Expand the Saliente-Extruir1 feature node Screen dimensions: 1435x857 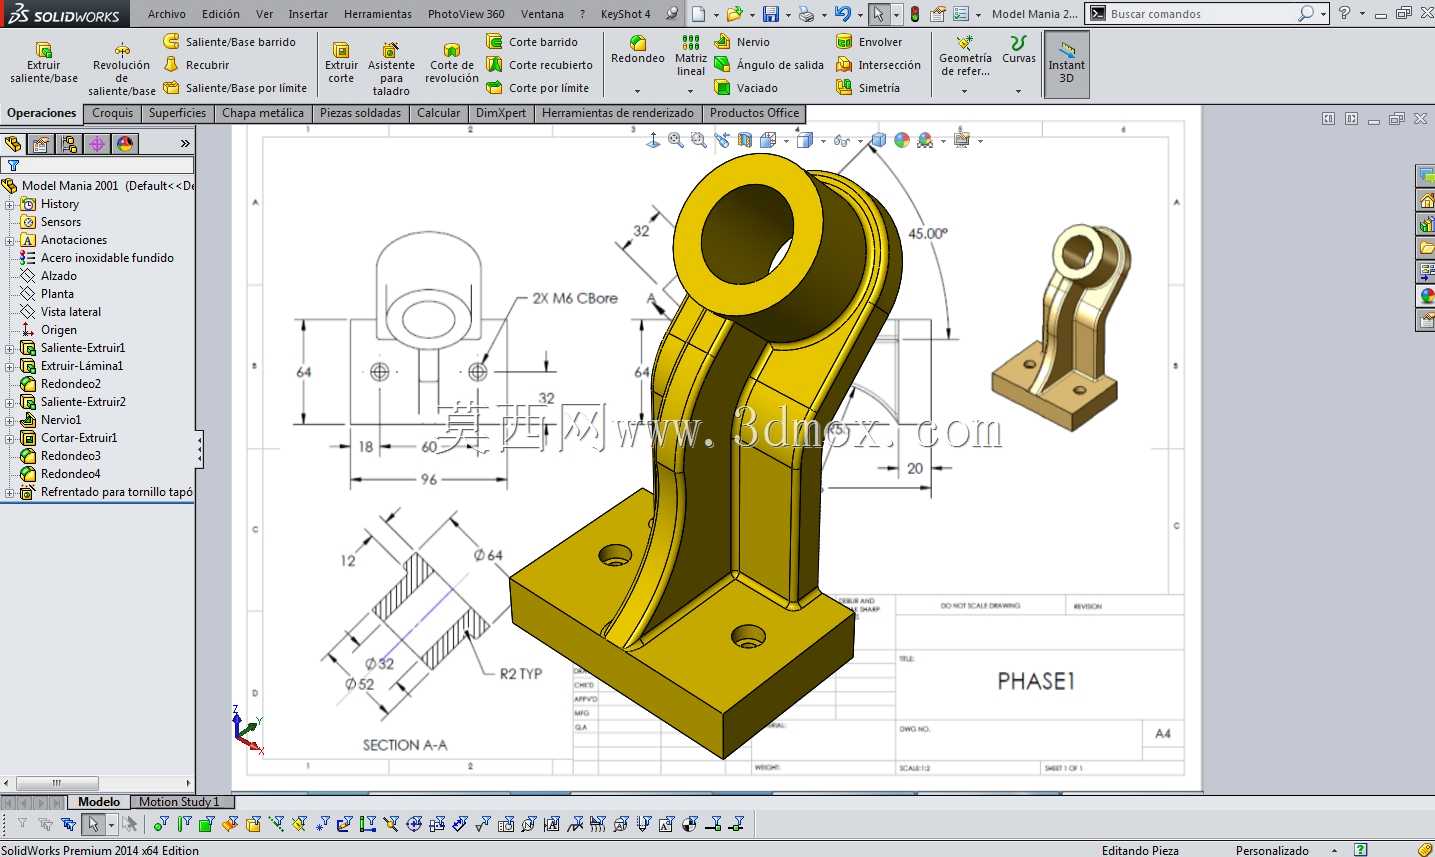point(10,348)
